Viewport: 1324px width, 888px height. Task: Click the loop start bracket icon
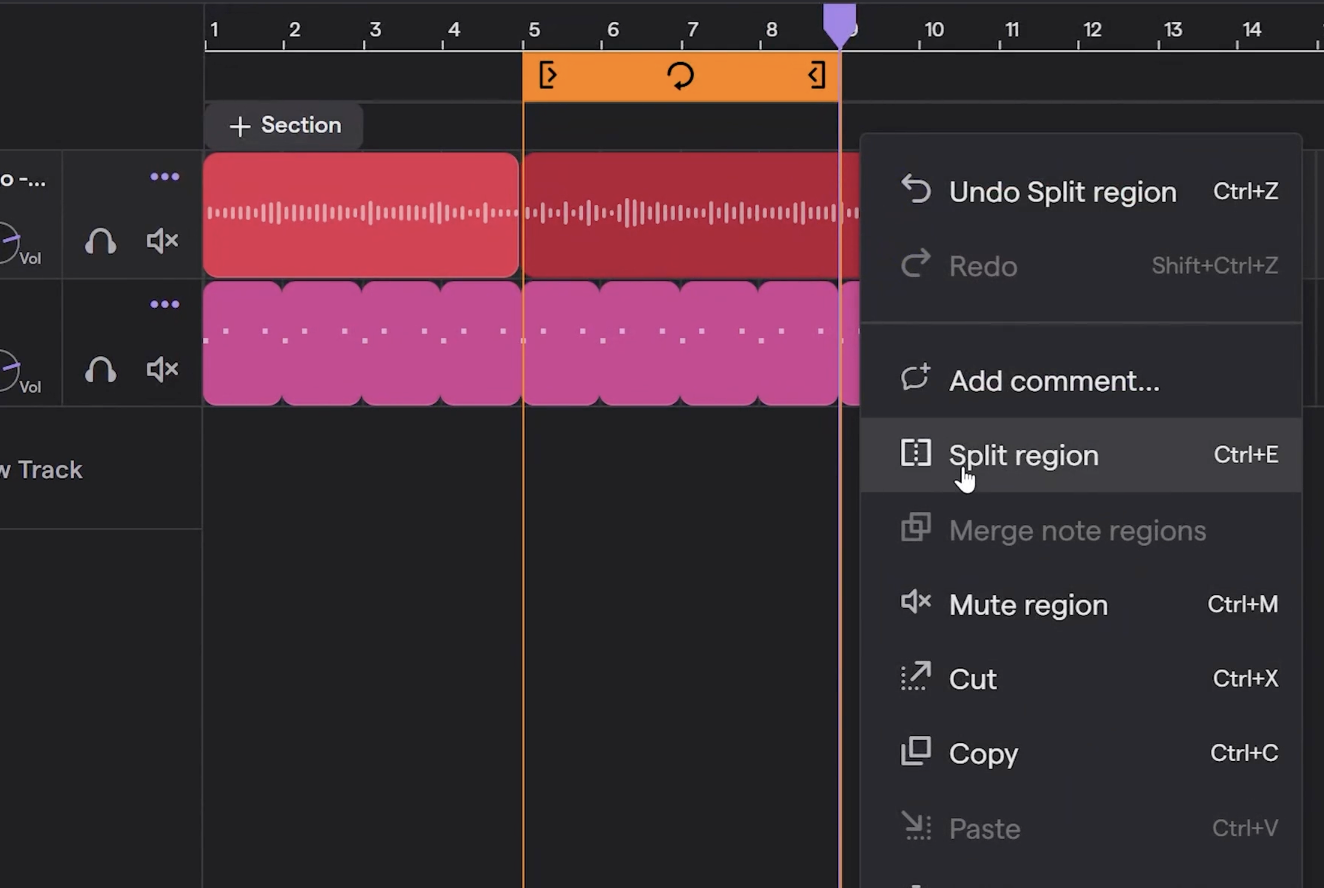(547, 75)
